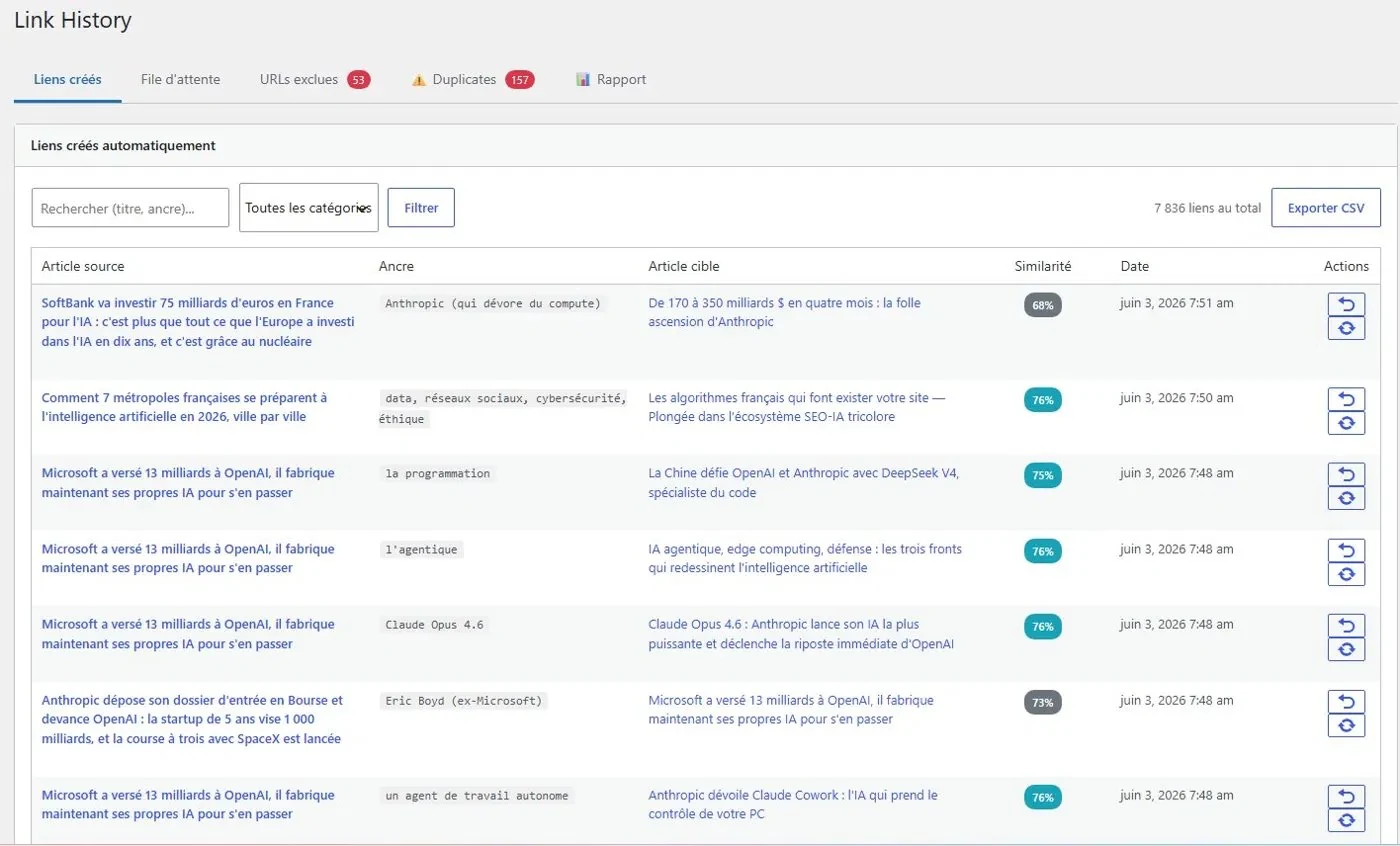1400x846 pixels.
Task: Click anchor text "l'agentique"
Action: click(421, 549)
